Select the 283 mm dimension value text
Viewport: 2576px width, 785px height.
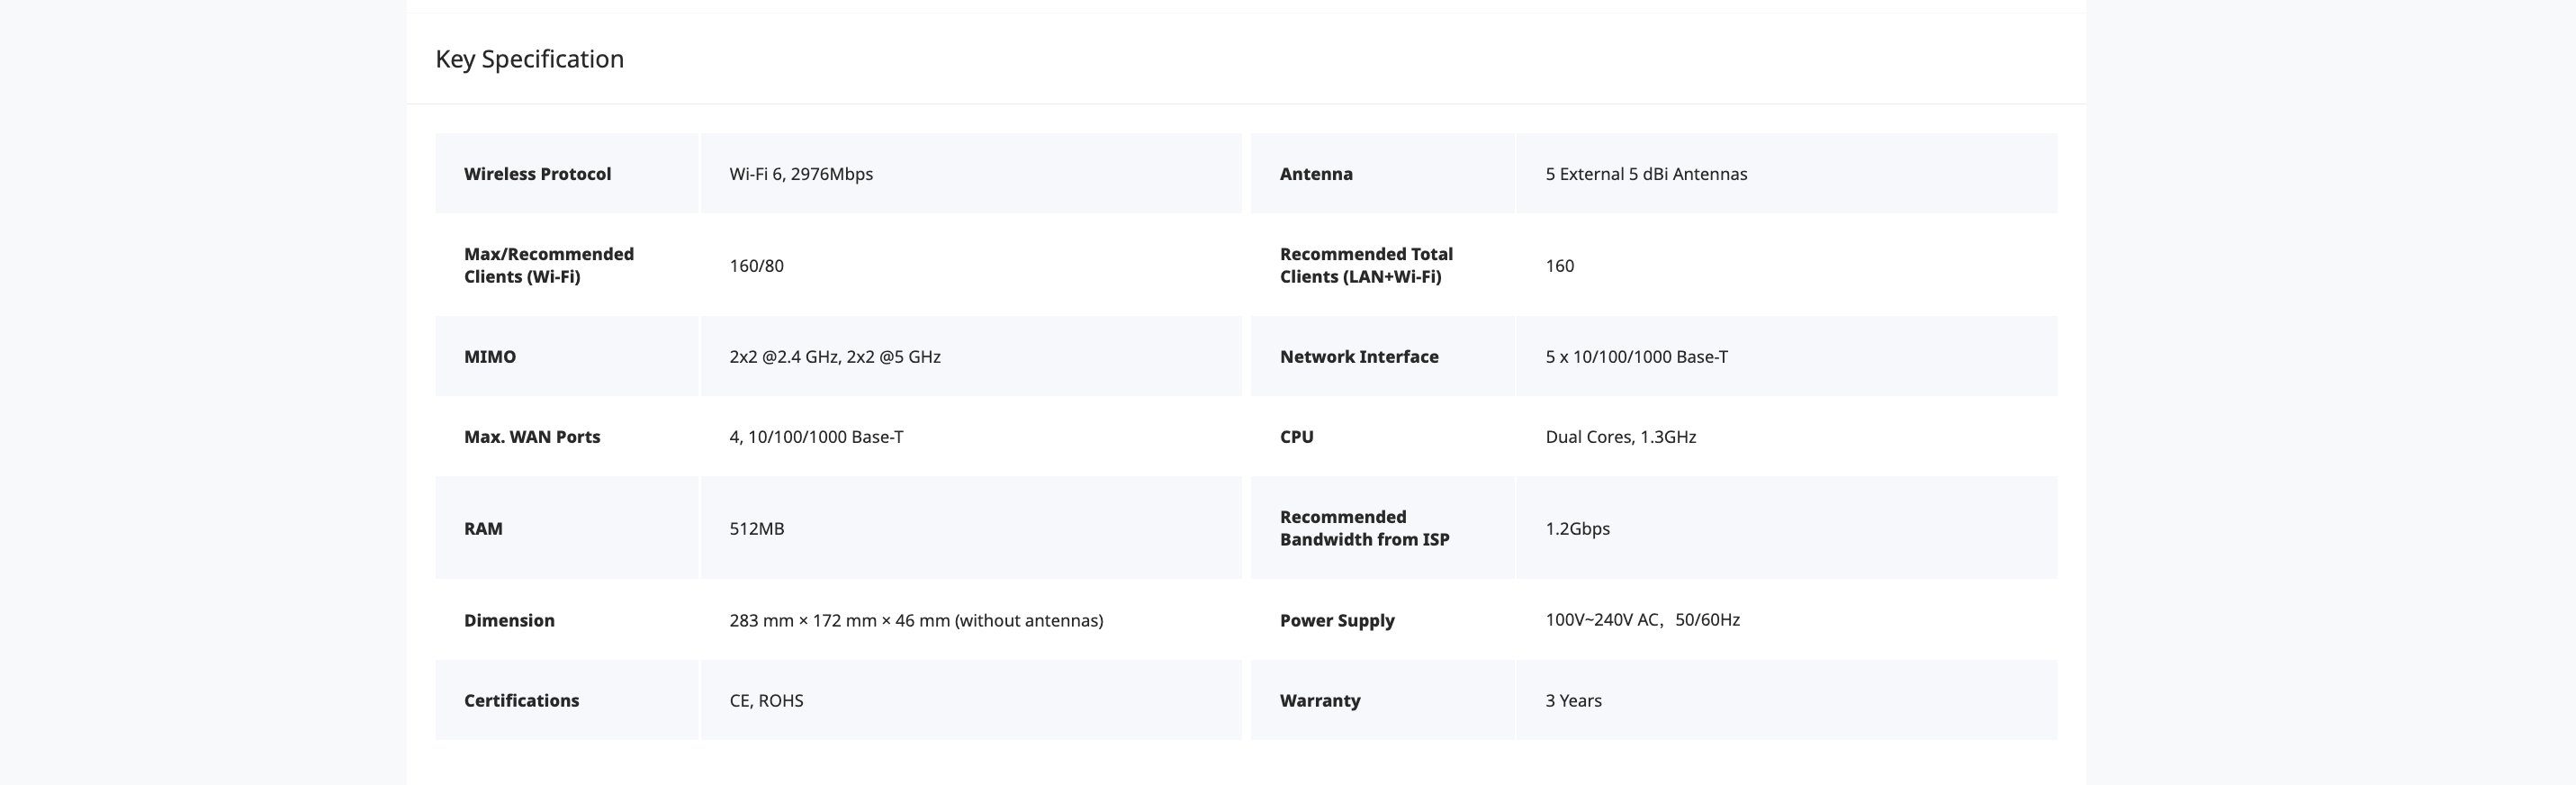915,621
